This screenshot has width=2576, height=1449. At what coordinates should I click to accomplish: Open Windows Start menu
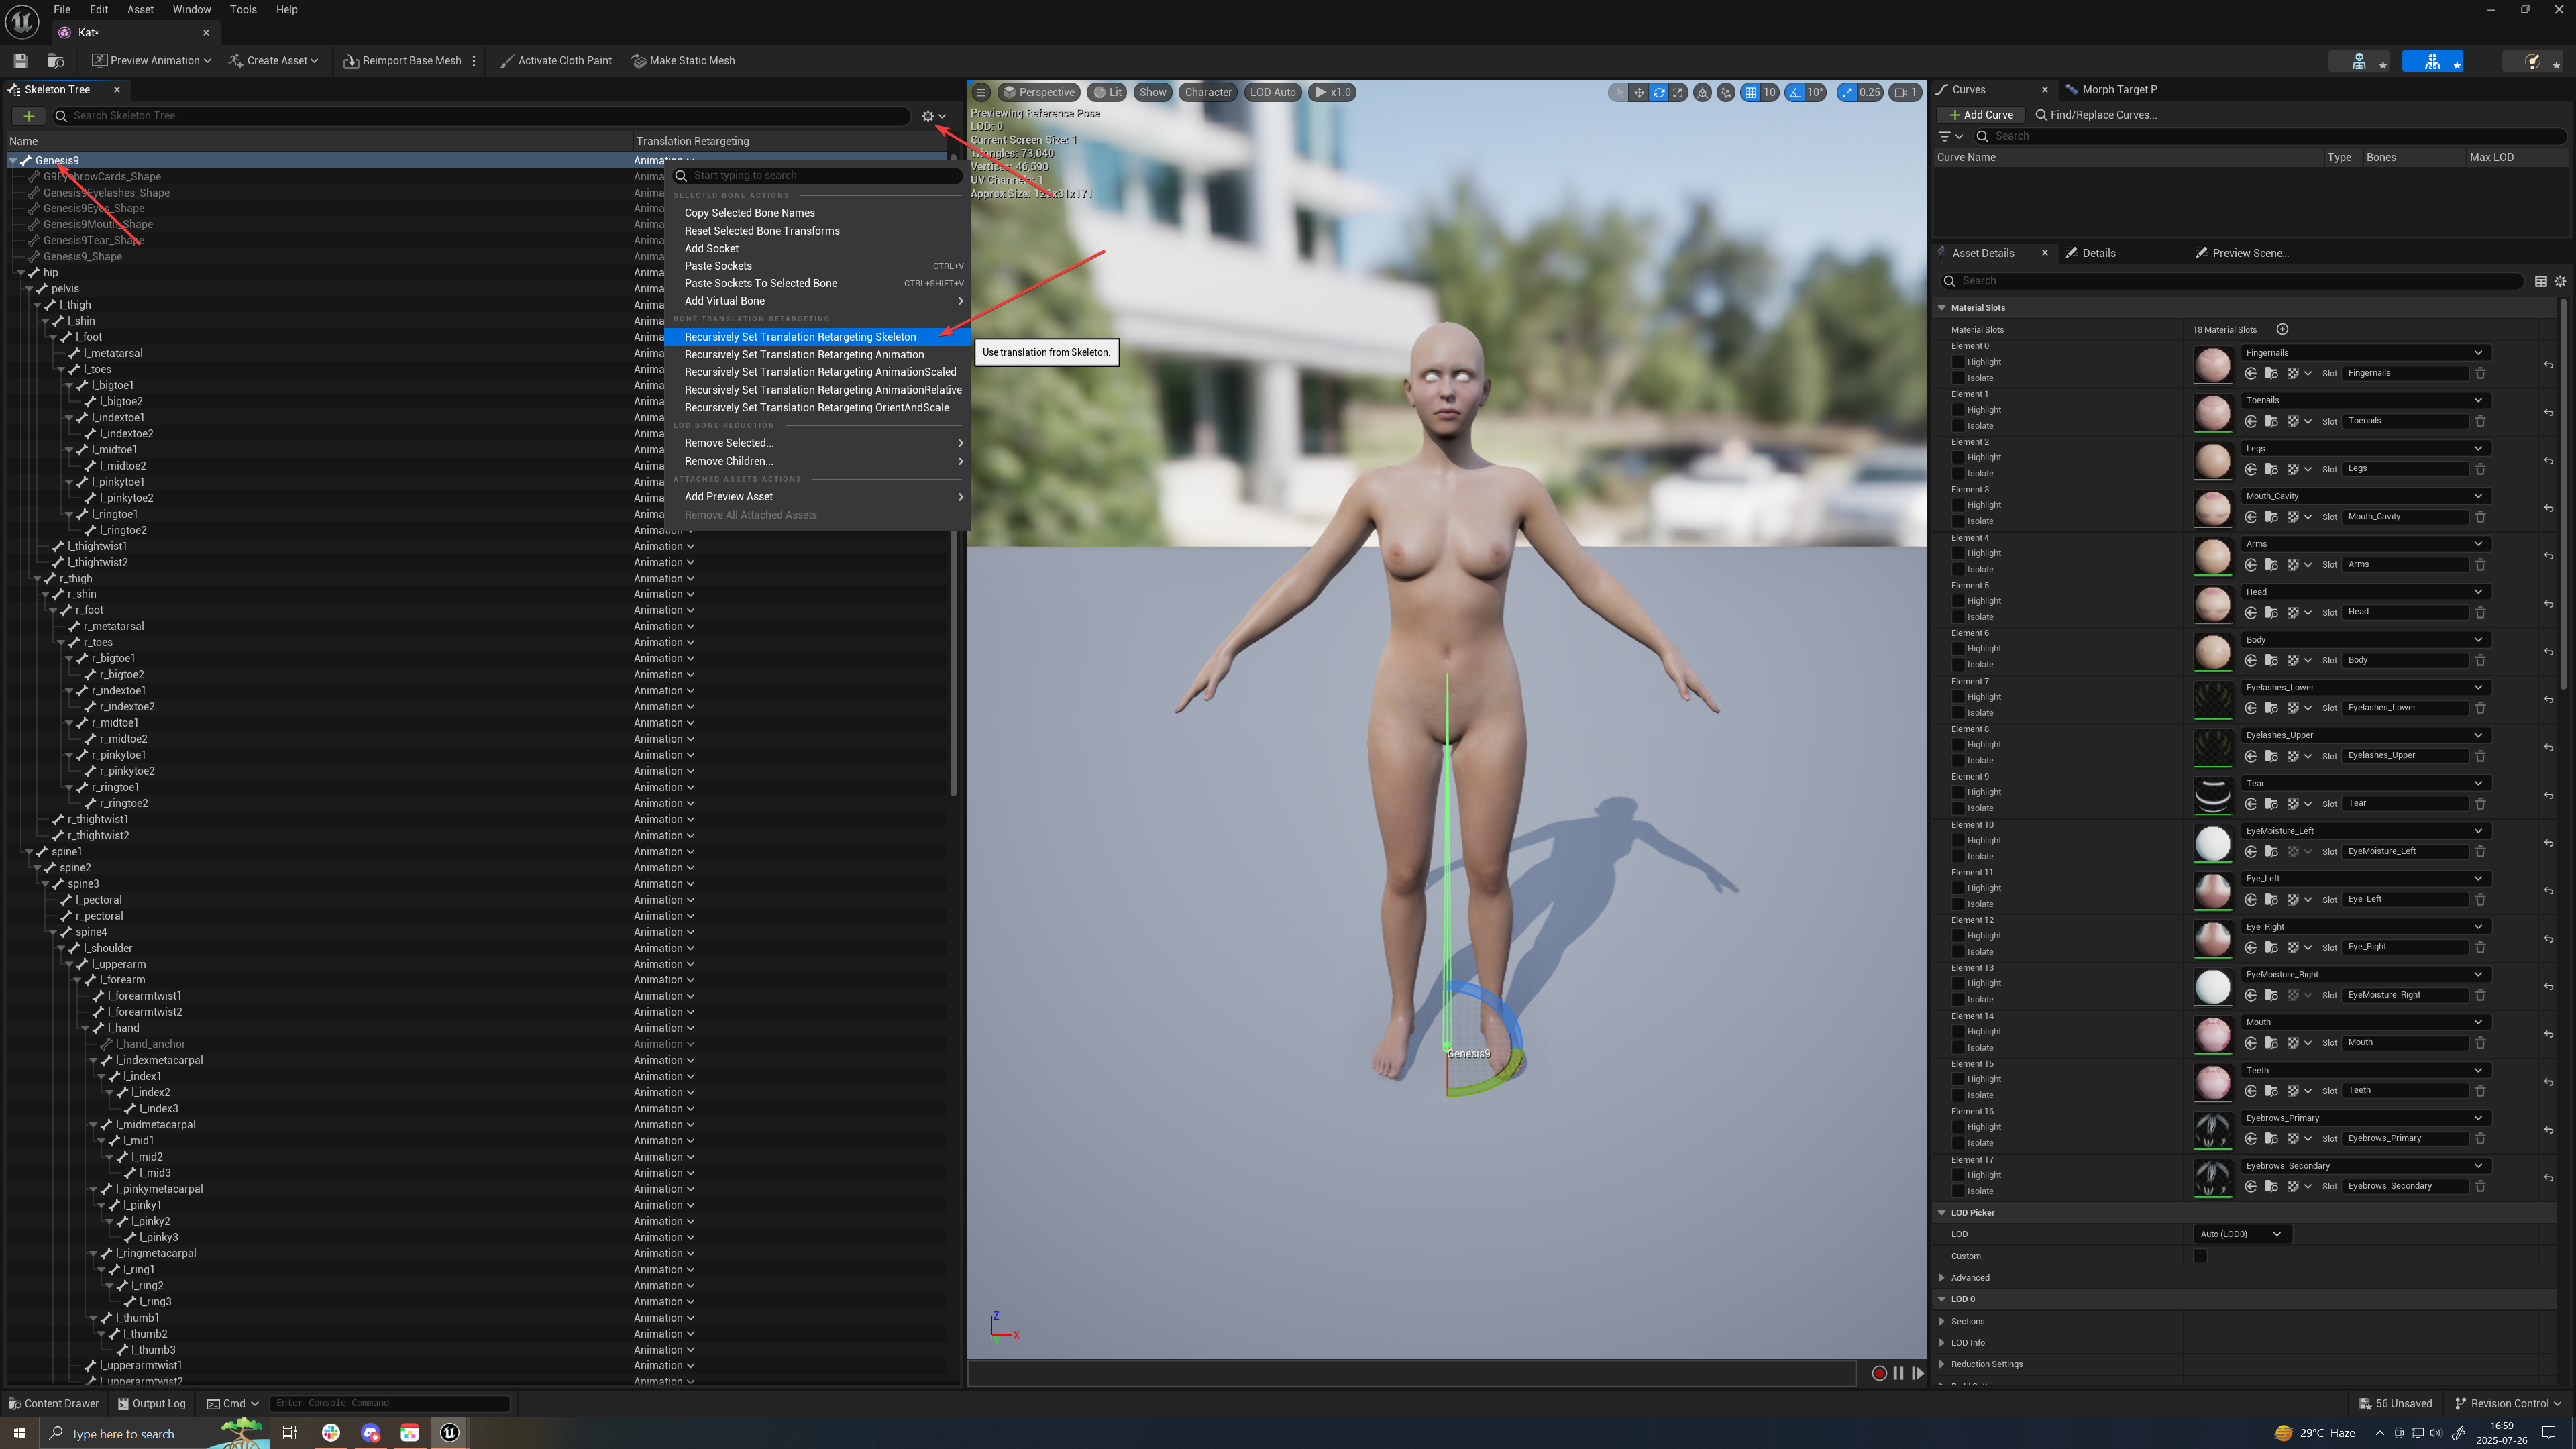[19, 1433]
